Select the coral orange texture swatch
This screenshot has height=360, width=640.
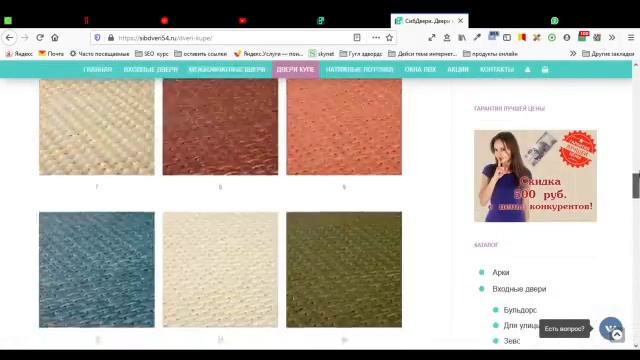(344, 127)
